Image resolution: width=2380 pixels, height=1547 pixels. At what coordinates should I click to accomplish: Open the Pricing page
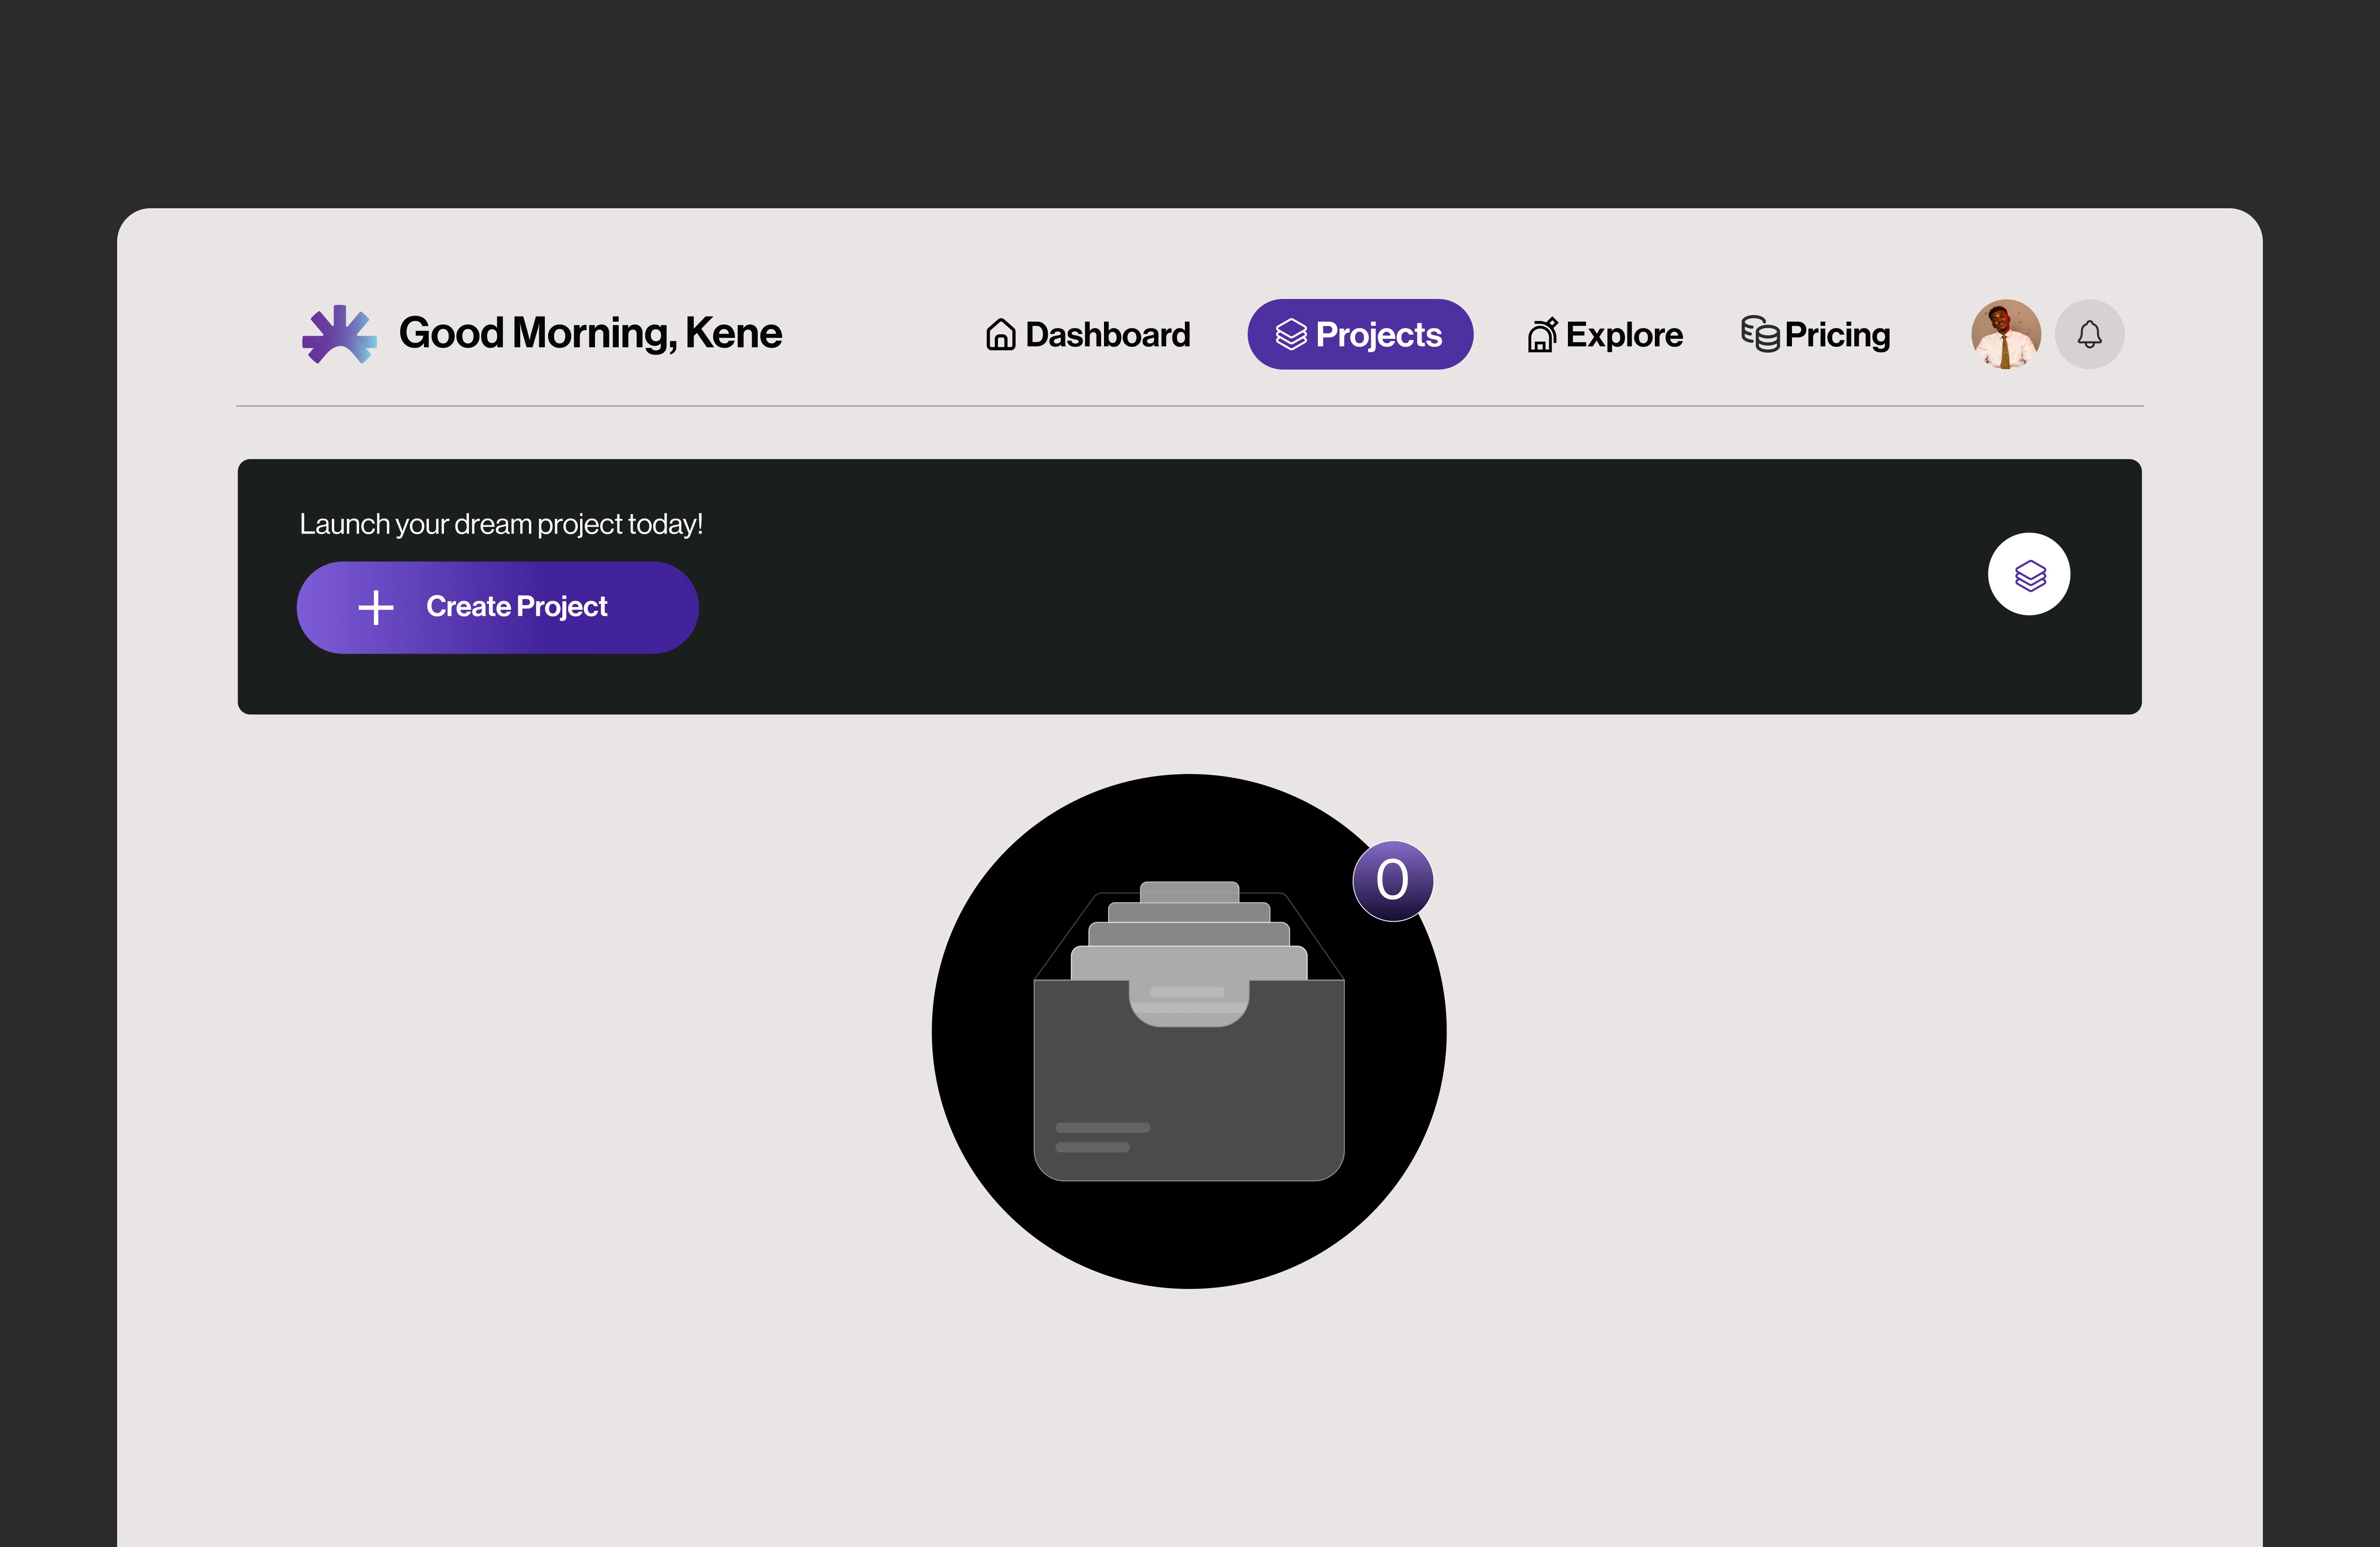tap(1837, 335)
